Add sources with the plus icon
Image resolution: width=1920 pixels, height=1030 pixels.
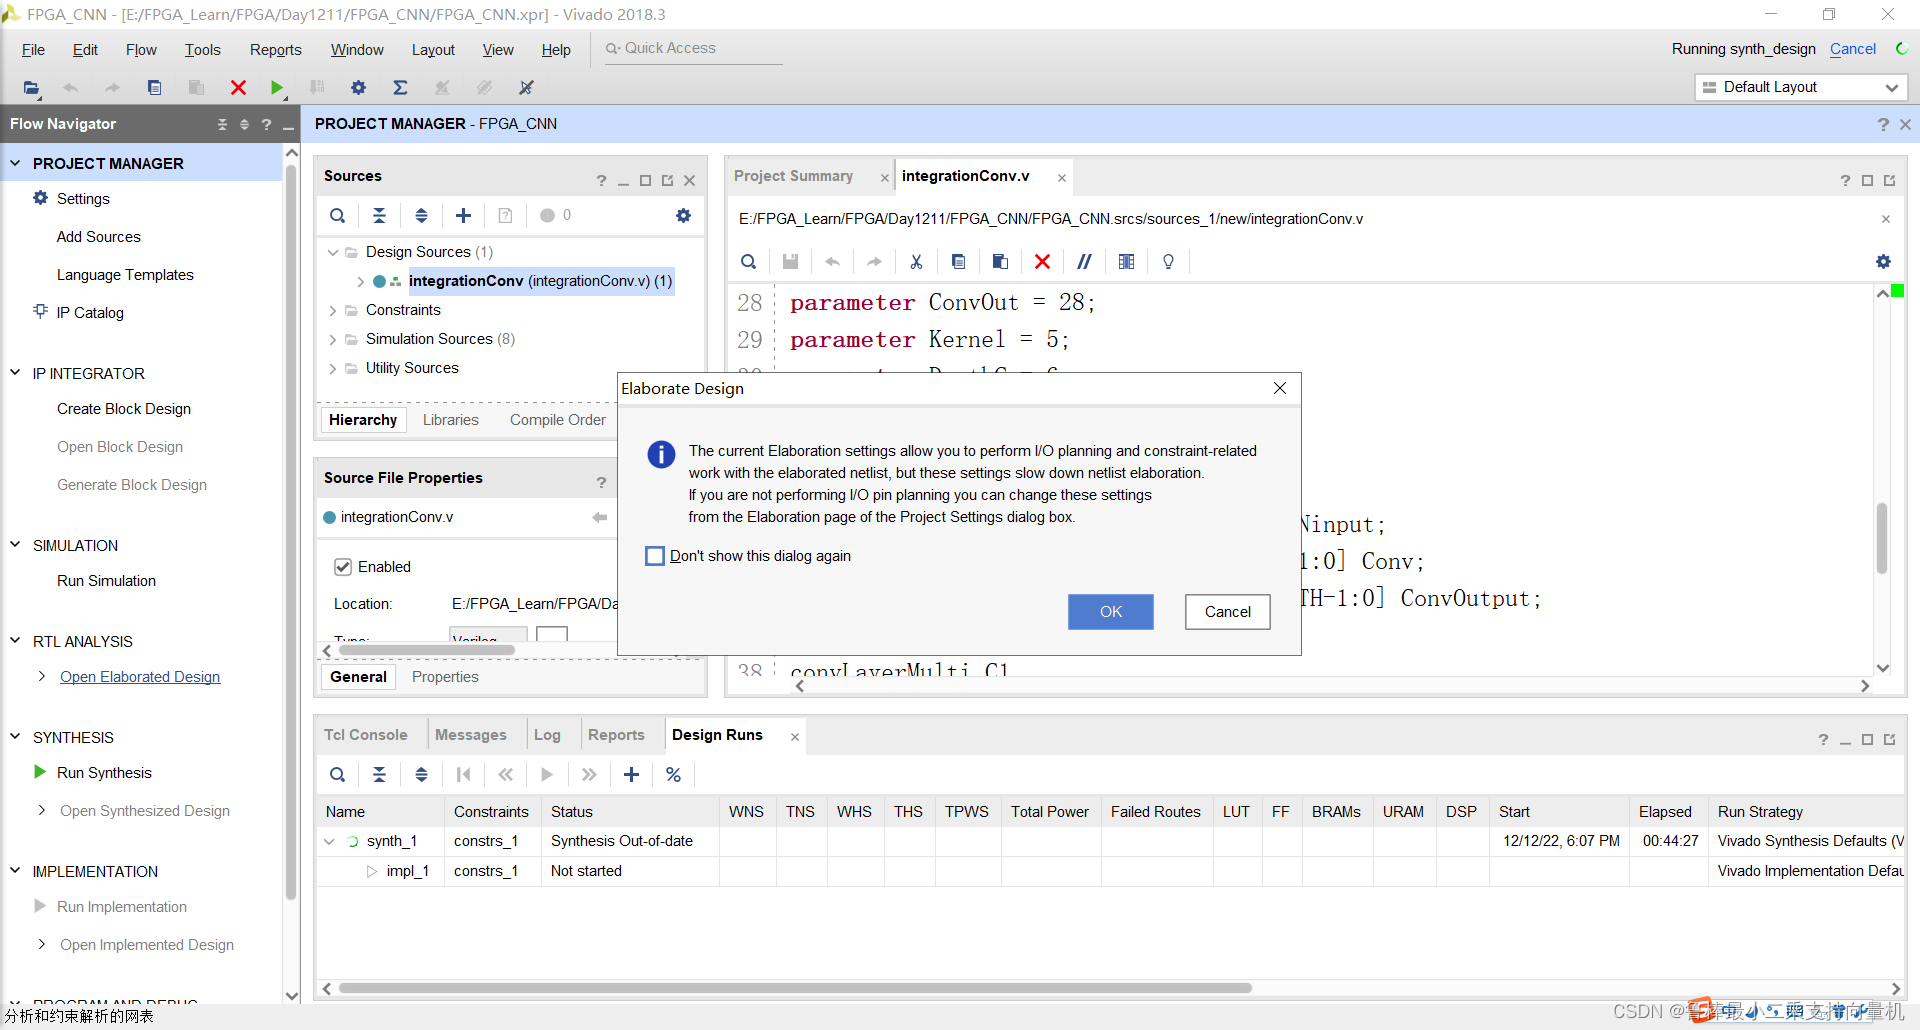click(463, 216)
